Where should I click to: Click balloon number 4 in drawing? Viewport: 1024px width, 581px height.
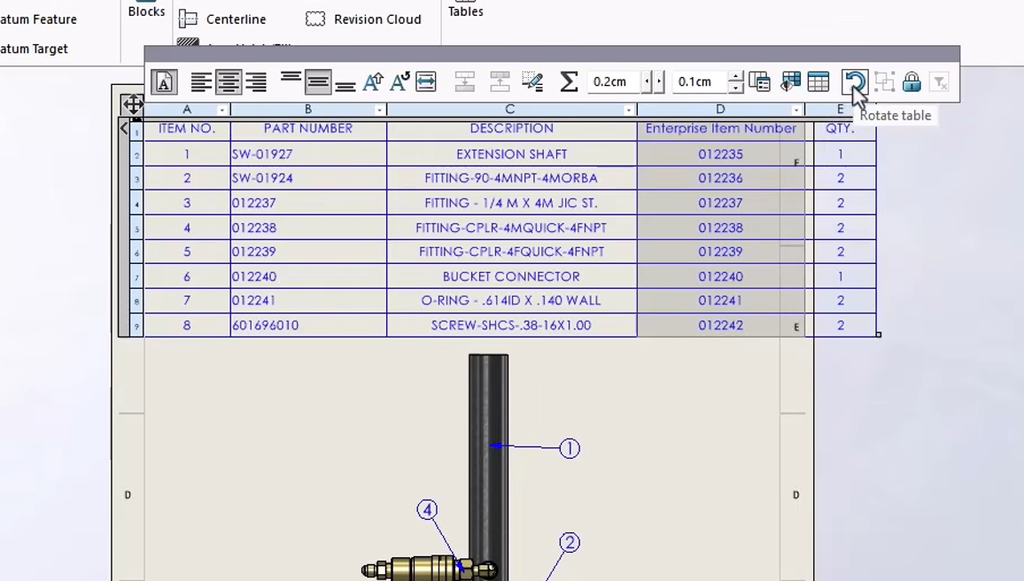tap(427, 510)
